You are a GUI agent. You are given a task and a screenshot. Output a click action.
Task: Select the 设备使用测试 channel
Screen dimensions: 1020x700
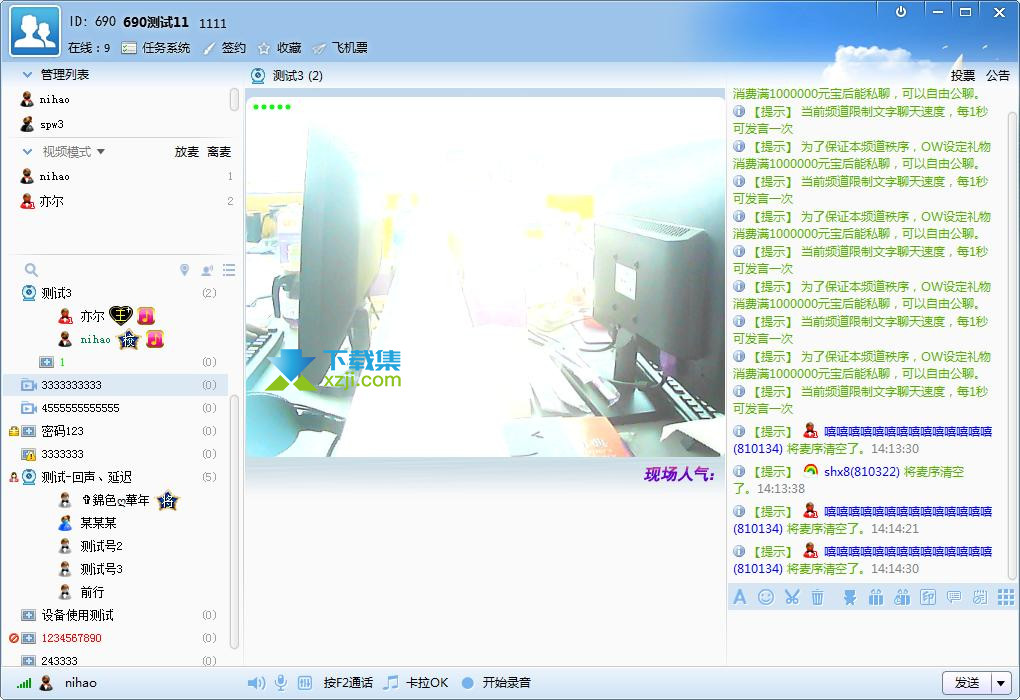[x=116, y=615]
